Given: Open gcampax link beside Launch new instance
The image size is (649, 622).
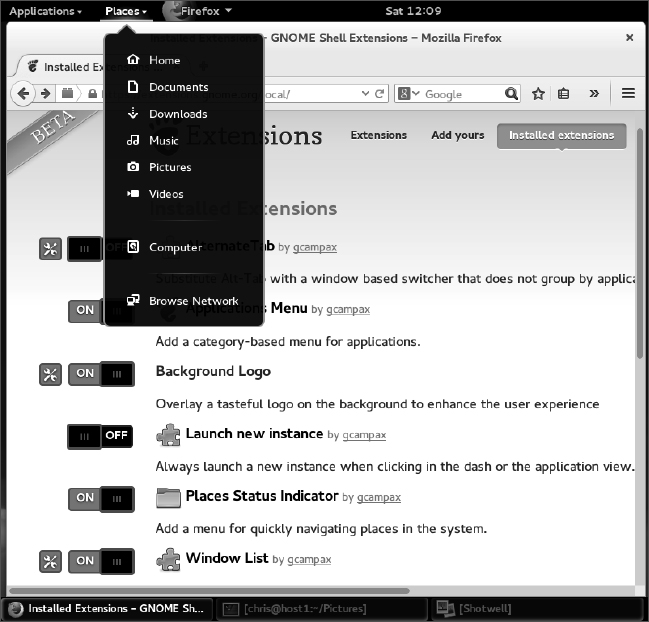Looking at the screenshot, I should pyautogui.click(x=364, y=435).
